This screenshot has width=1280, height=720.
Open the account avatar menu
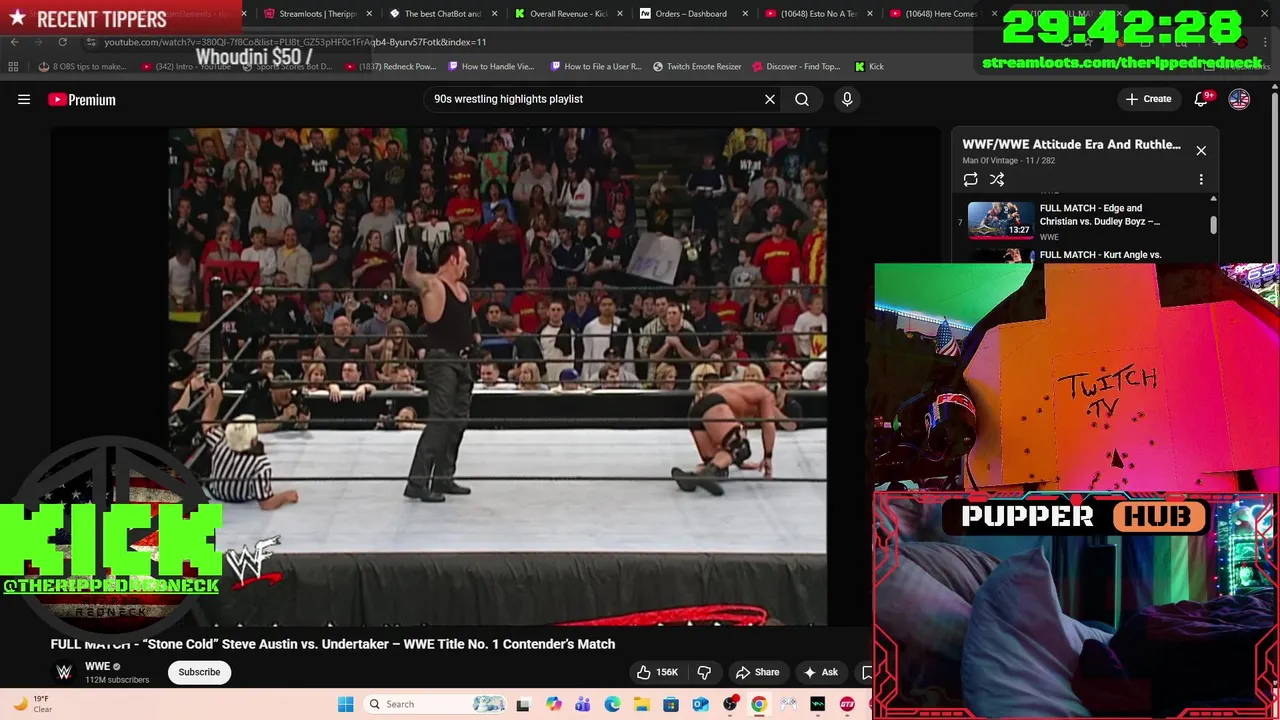(x=1239, y=99)
